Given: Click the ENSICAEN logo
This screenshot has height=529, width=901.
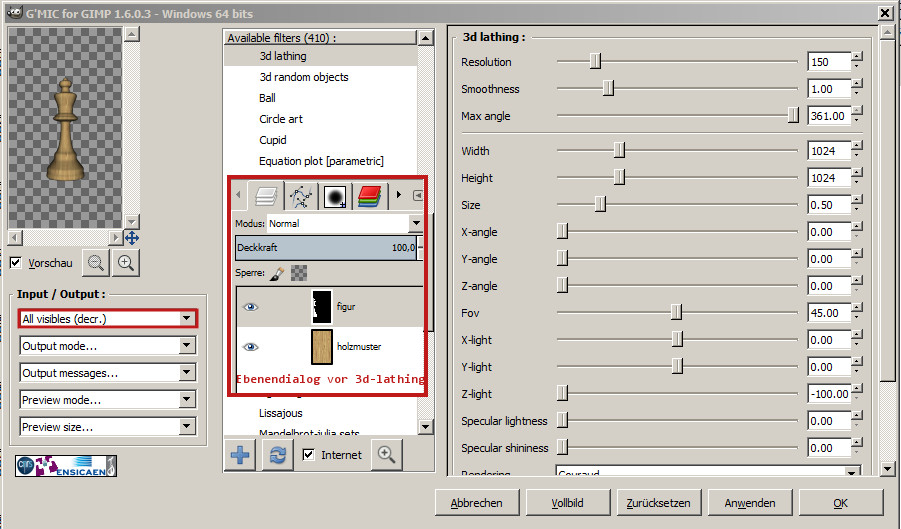Looking at the screenshot, I should pos(66,466).
